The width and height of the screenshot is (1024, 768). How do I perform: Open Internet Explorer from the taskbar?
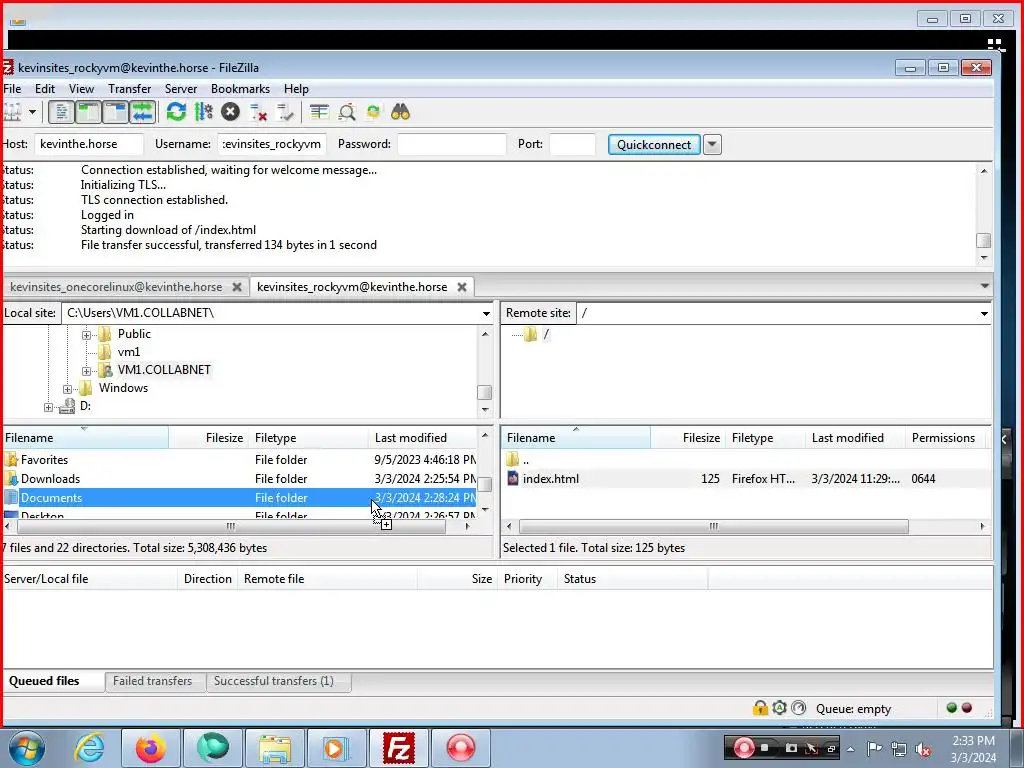coord(89,748)
